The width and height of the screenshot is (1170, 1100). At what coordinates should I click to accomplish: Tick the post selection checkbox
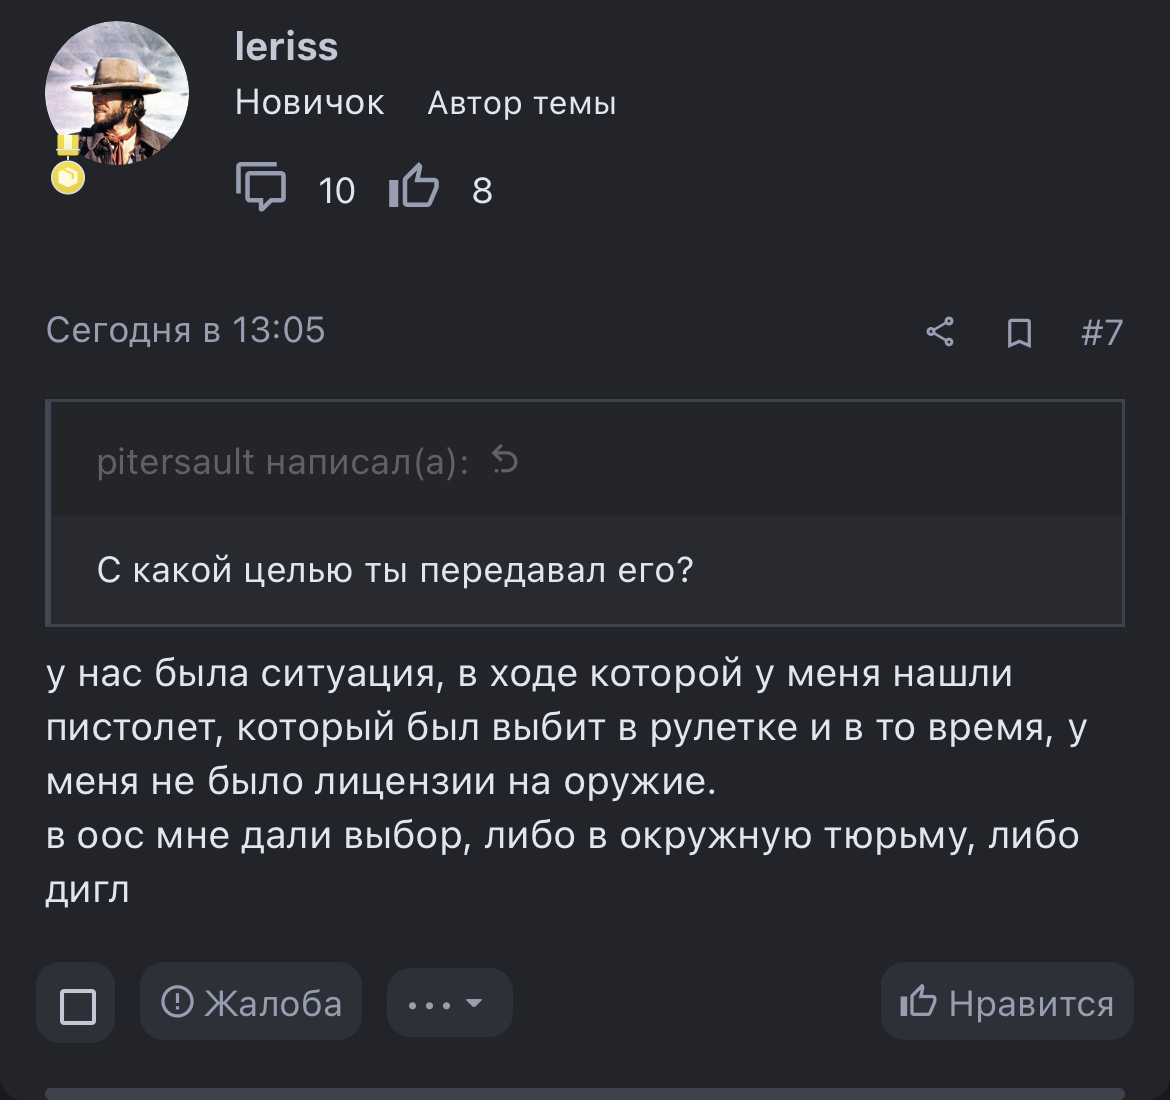pos(78,1005)
